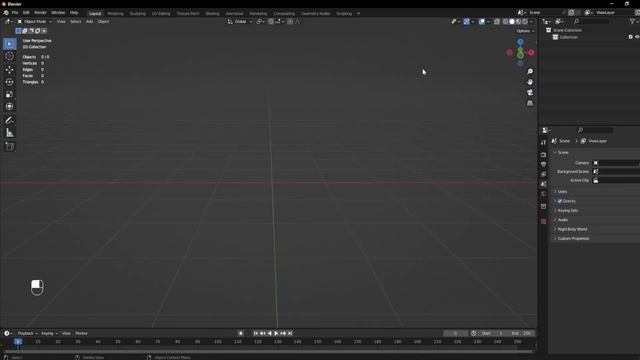Open the Render menu
The height and width of the screenshot is (360, 640).
coord(40,13)
